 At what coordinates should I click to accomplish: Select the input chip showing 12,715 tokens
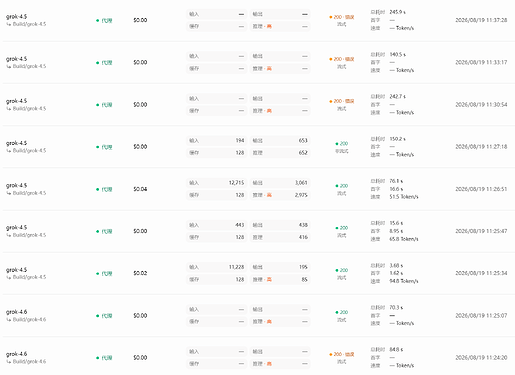[217, 183]
